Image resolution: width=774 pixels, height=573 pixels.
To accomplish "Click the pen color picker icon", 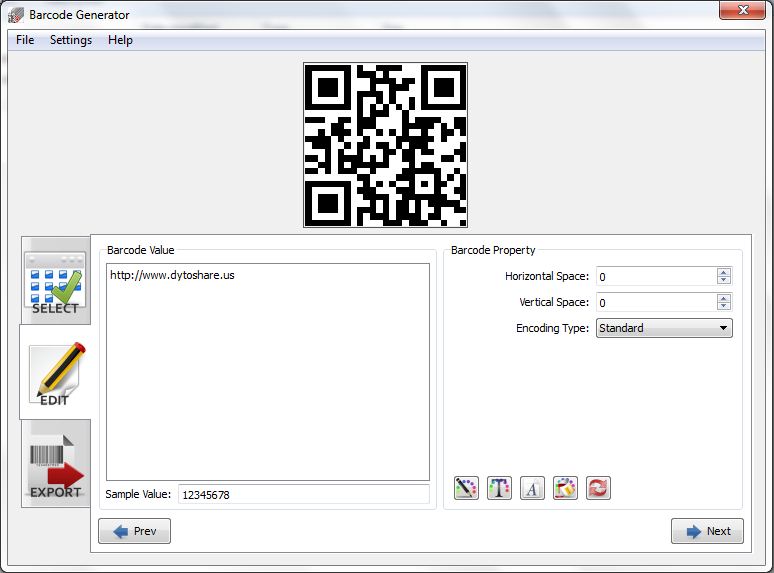I will (x=466, y=488).
